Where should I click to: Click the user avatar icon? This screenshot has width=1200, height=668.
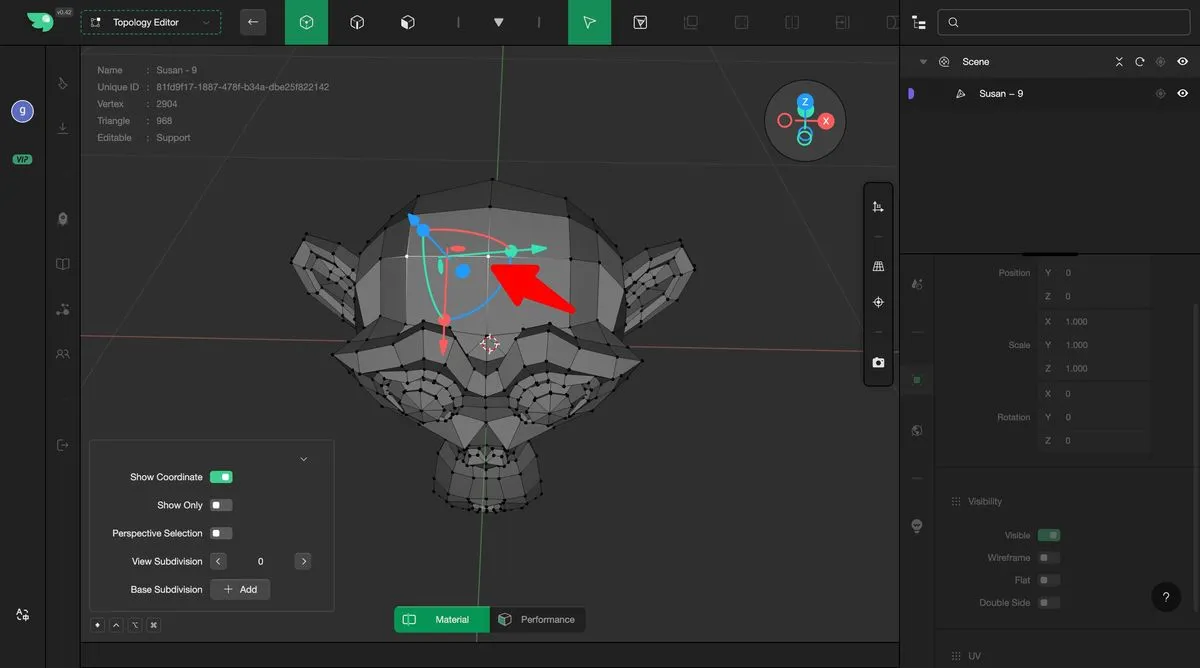[22, 111]
